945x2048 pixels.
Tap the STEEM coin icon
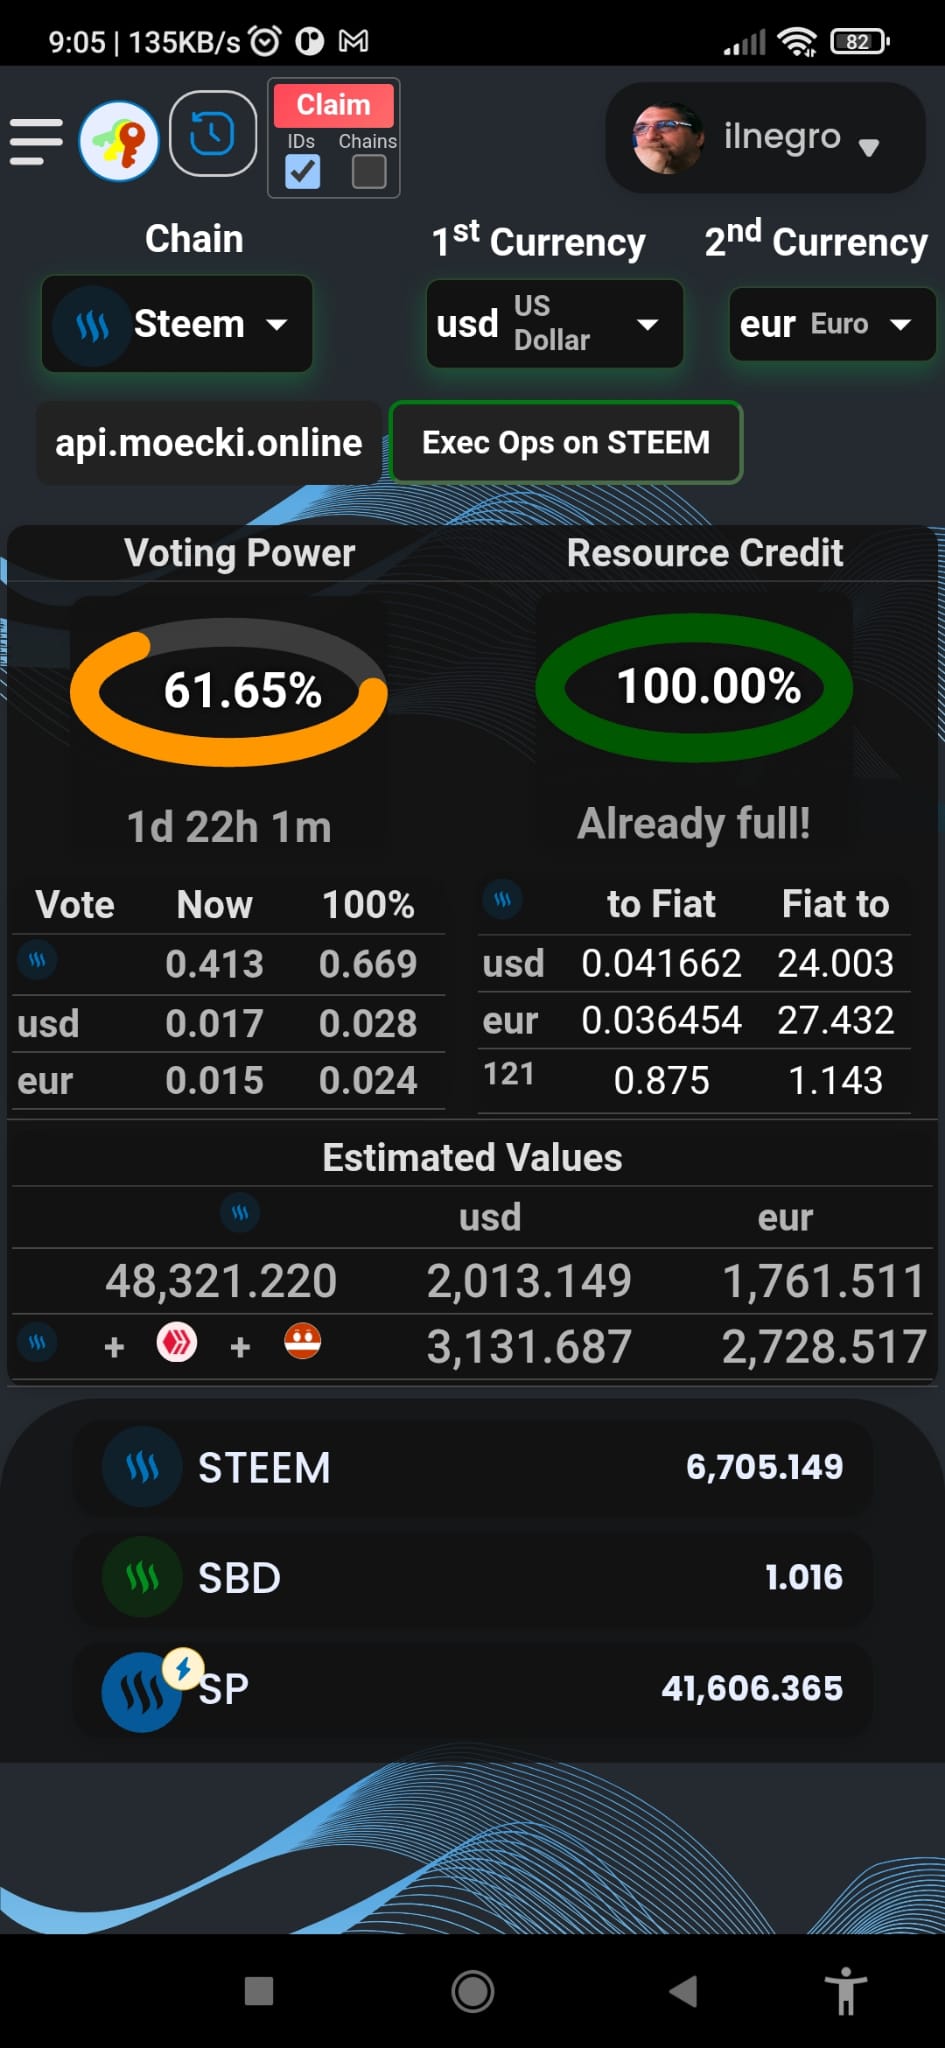tap(142, 1467)
